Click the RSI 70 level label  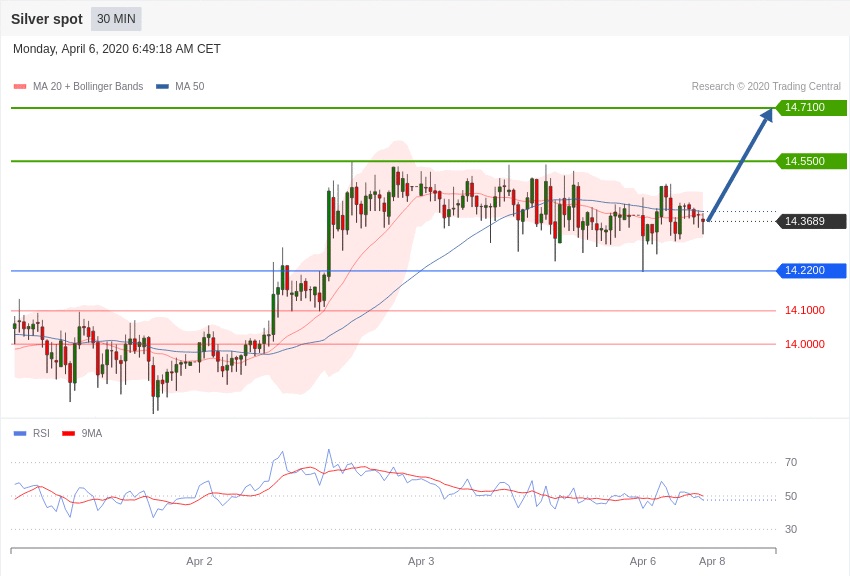click(791, 462)
